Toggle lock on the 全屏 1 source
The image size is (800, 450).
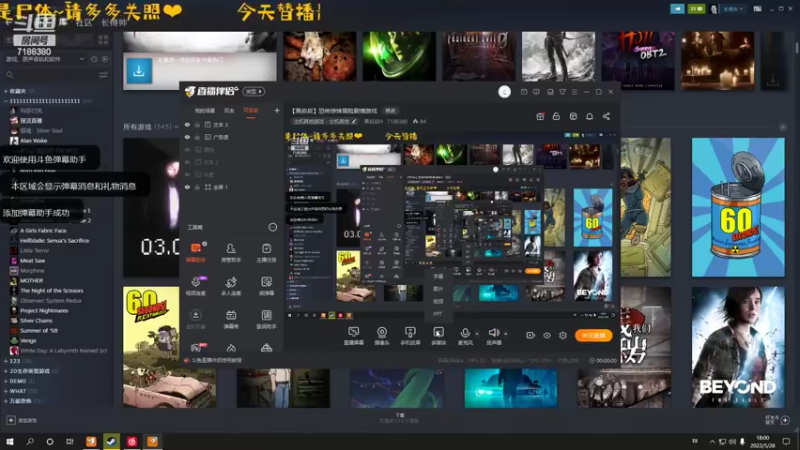(x=197, y=187)
